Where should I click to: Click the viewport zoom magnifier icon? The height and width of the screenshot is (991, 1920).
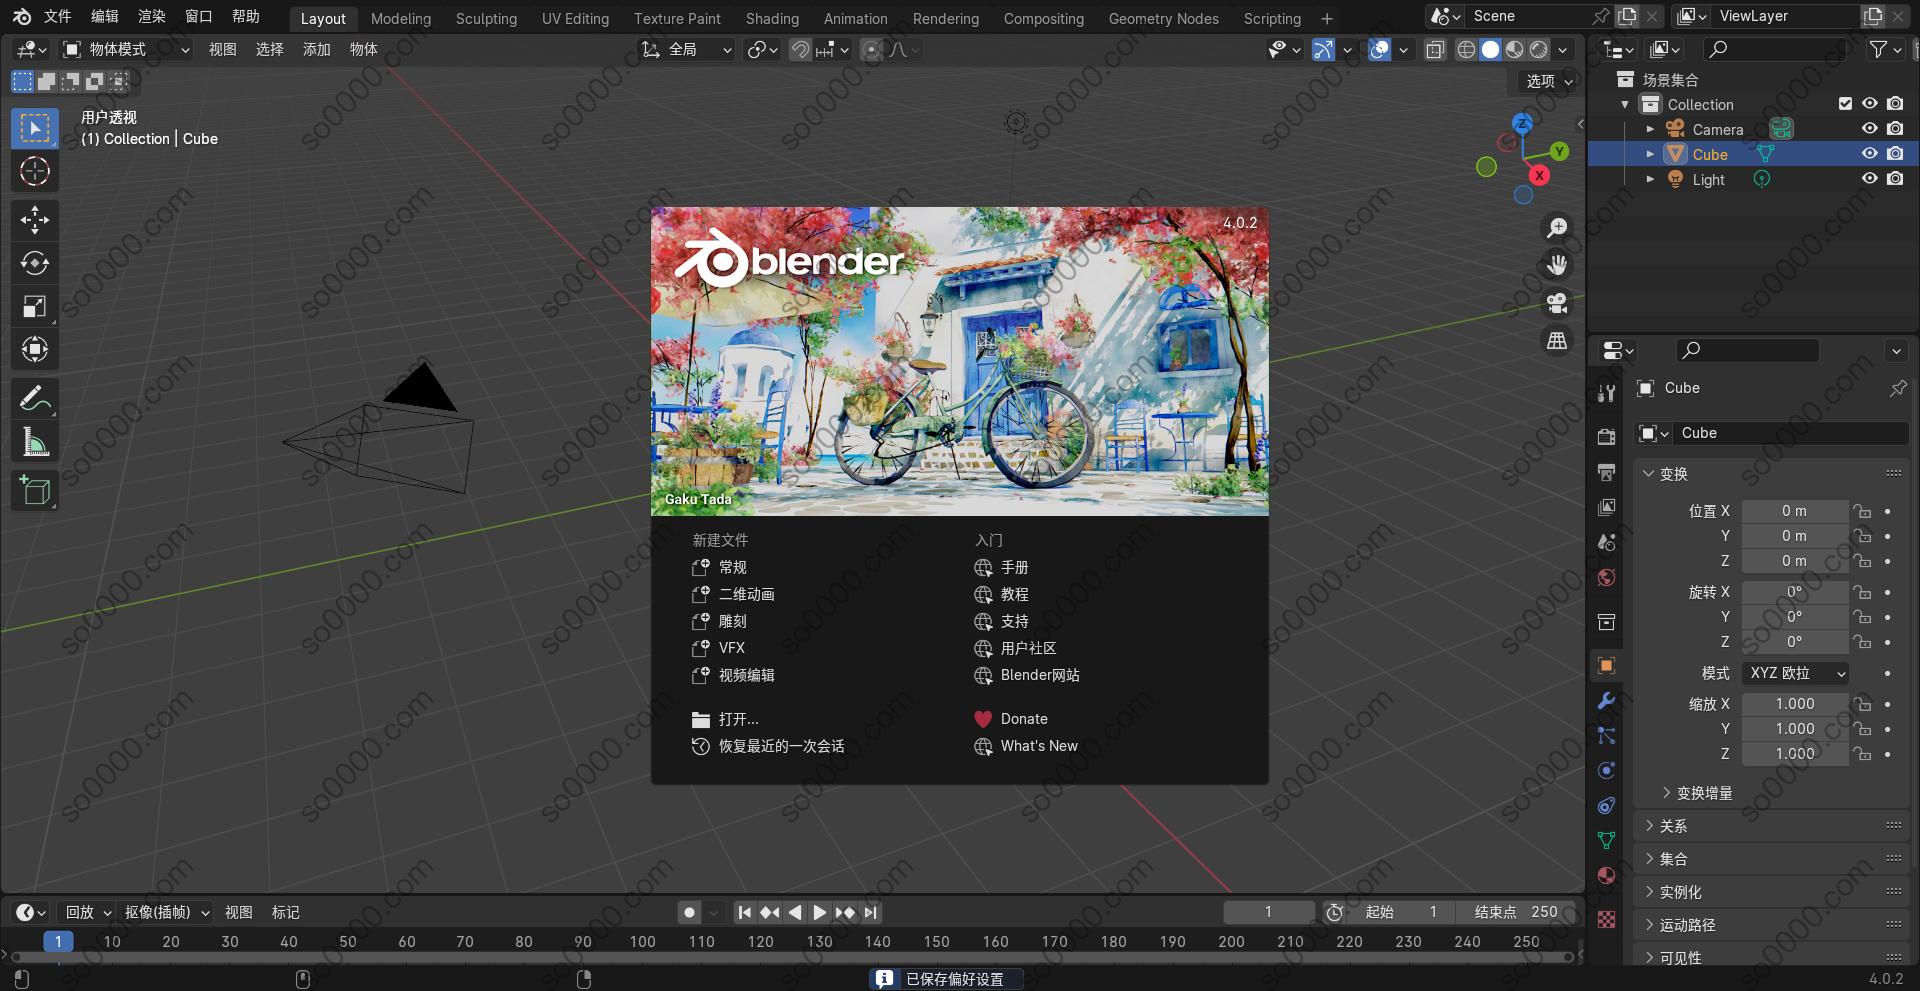coord(1557,228)
